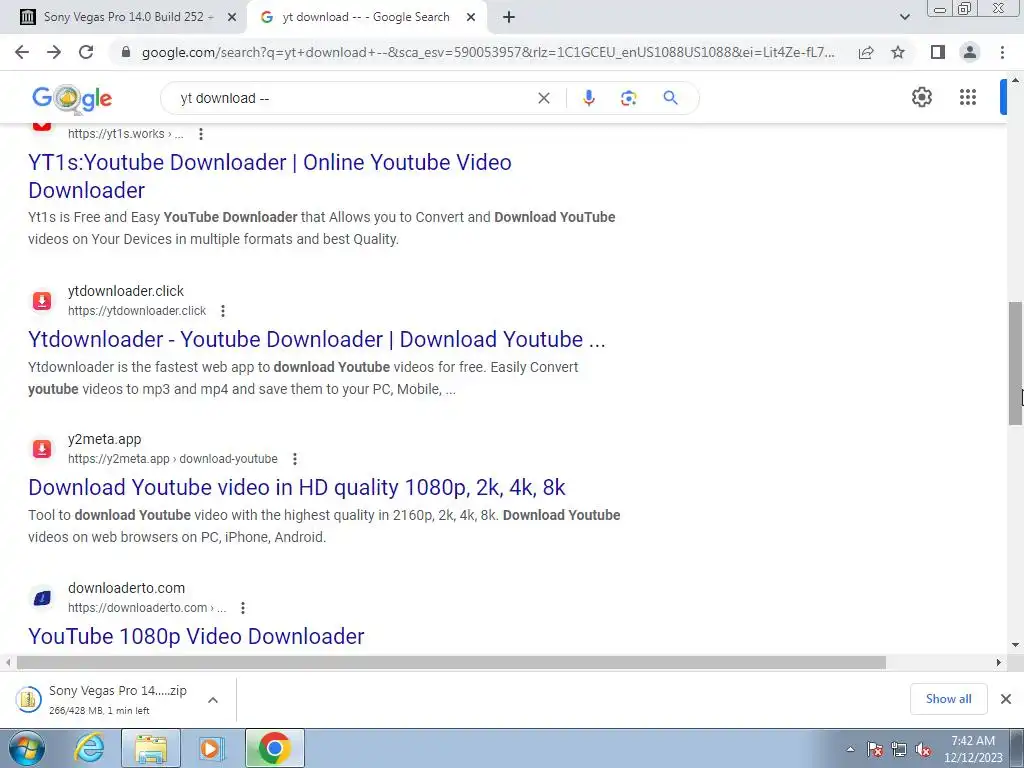
Task: Click the scrollbar up arrow
Action: (1016, 81)
